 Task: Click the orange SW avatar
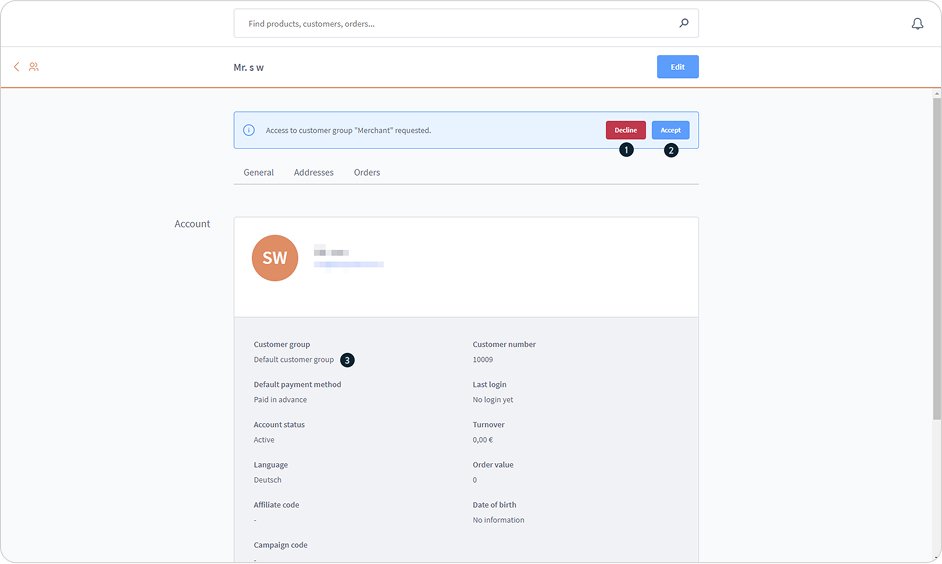point(275,258)
